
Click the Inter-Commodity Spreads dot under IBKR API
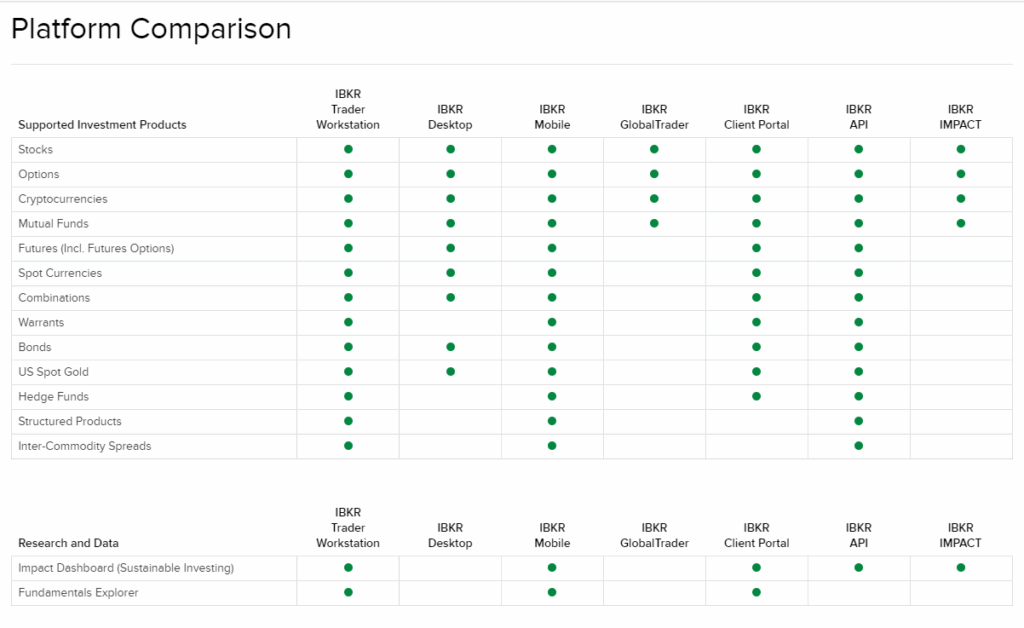click(858, 446)
